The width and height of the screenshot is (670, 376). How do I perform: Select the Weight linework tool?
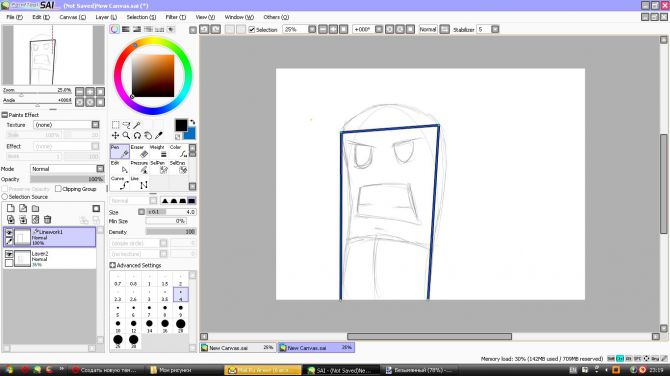159,151
